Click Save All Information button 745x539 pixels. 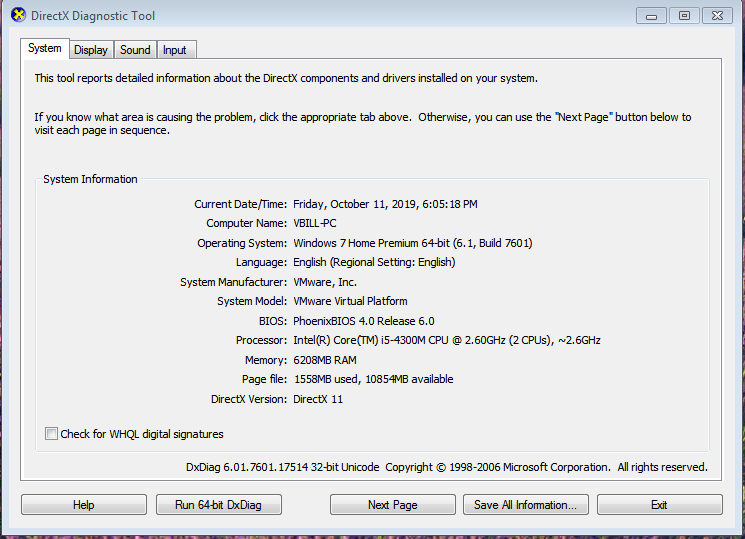[x=525, y=504]
